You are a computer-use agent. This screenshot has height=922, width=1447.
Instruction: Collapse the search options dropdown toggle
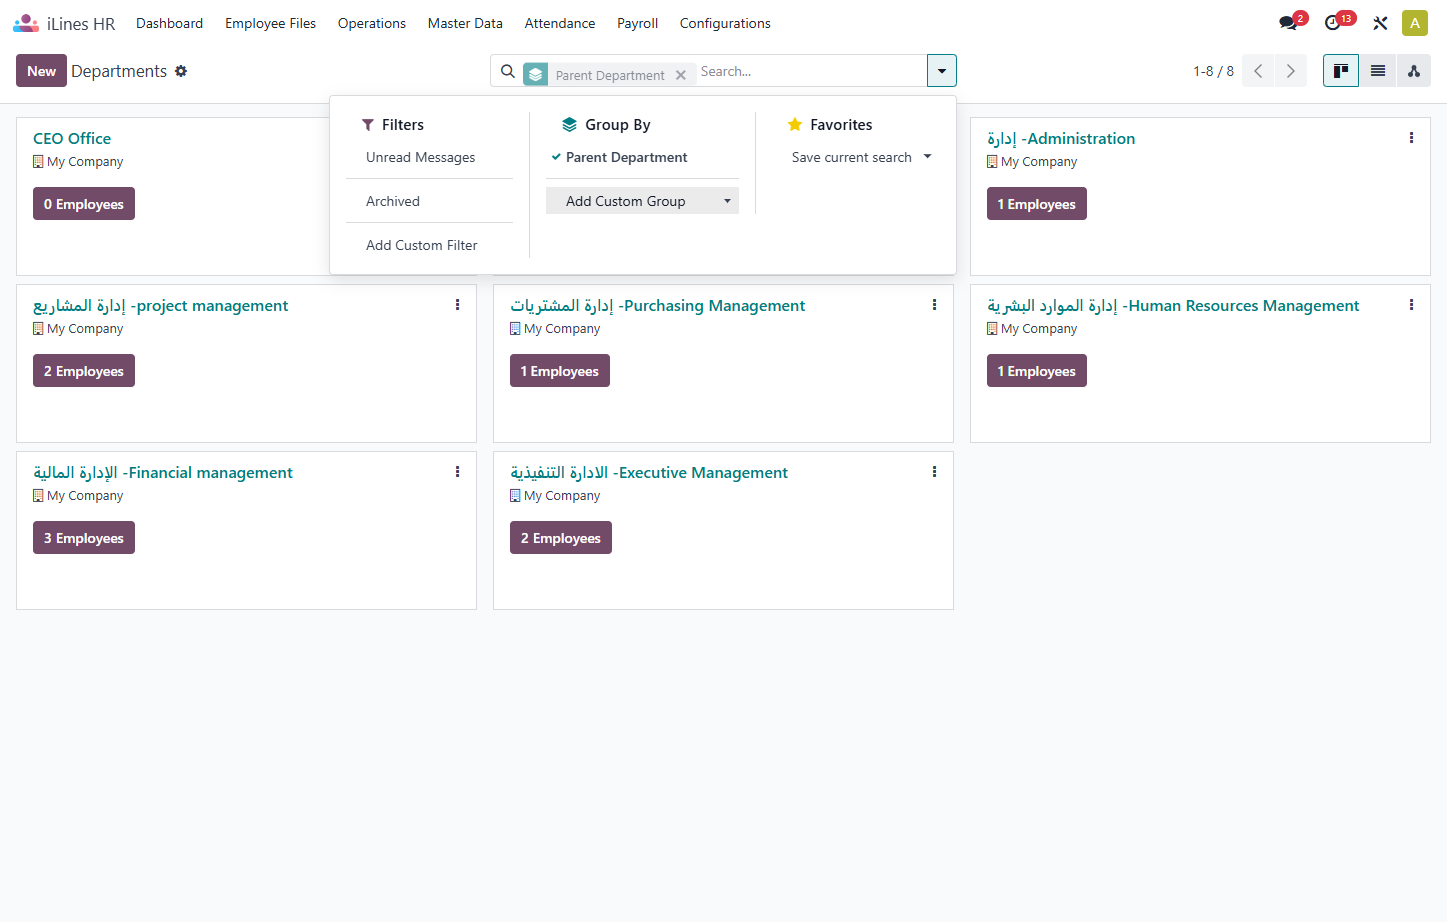(942, 71)
